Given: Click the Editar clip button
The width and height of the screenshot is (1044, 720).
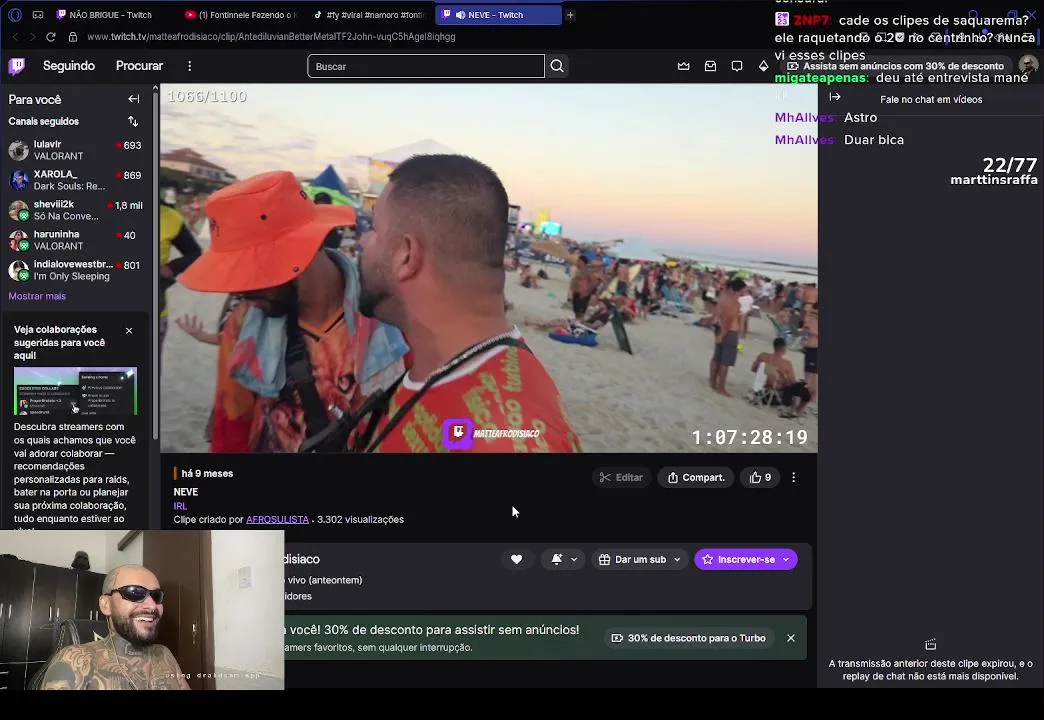Looking at the screenshot, I should point(621,478).
